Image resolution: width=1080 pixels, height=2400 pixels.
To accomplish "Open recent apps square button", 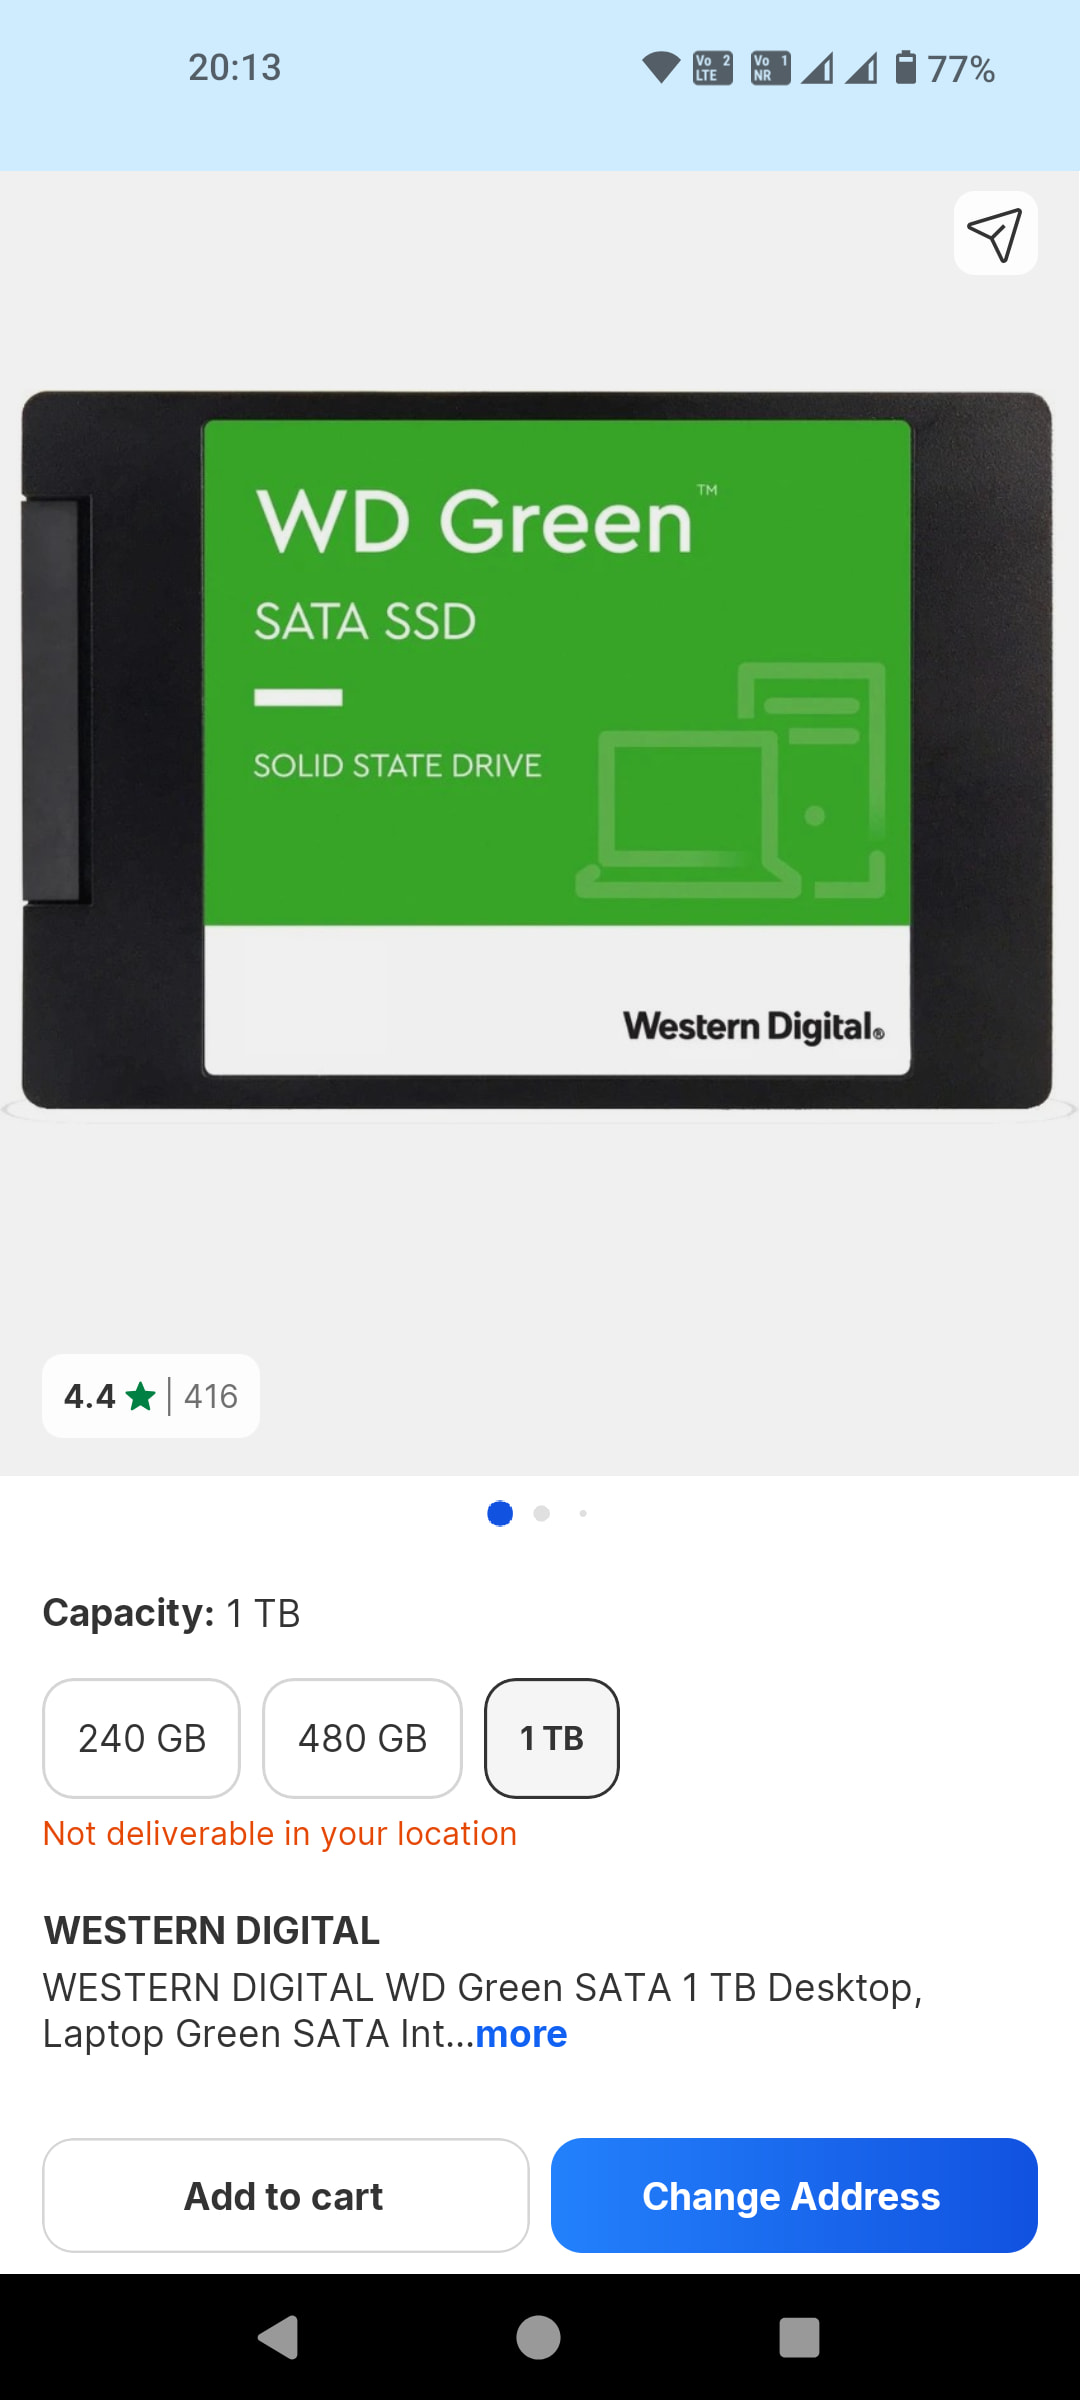I will coord(799,2337).
